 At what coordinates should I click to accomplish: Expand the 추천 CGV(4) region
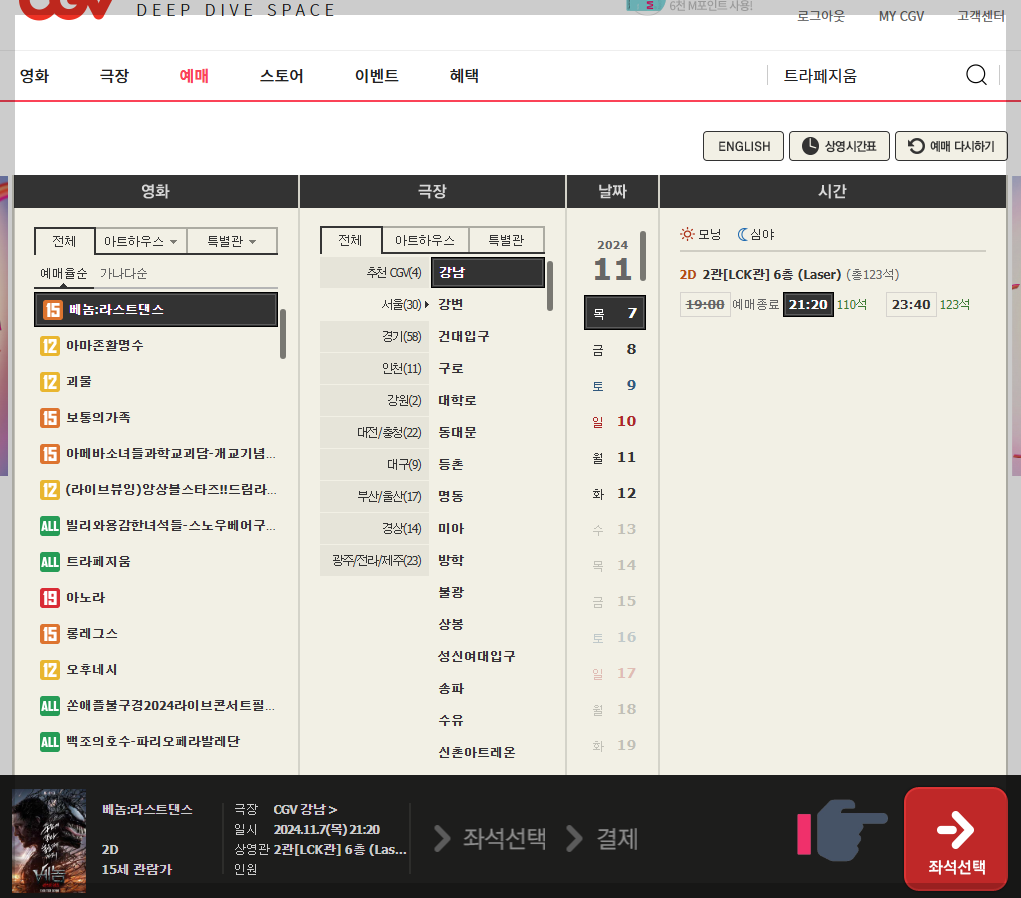pyautogui.click(x=374, y=272)
